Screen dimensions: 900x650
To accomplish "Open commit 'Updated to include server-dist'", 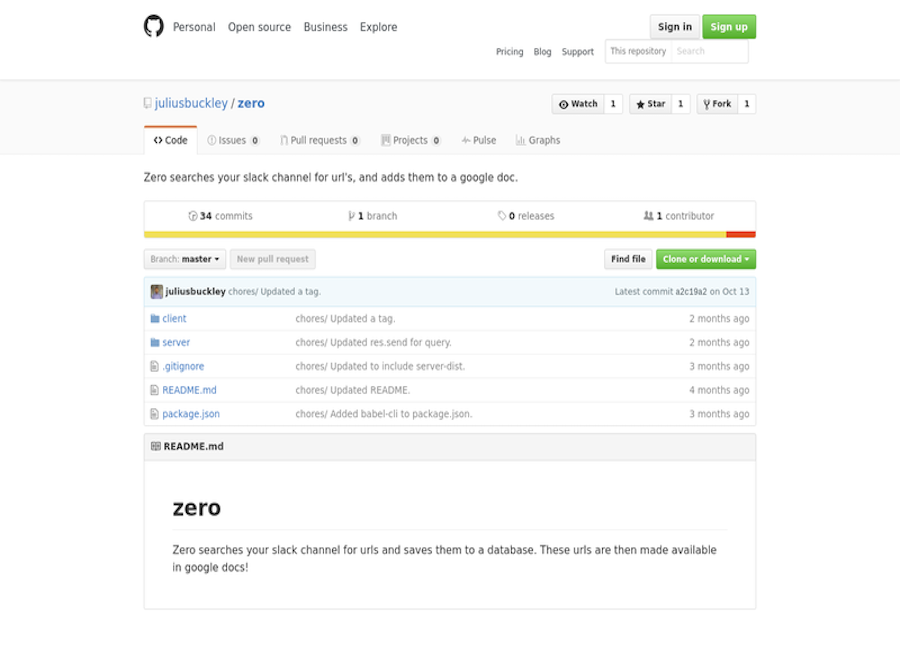I will tap(381, 366).
